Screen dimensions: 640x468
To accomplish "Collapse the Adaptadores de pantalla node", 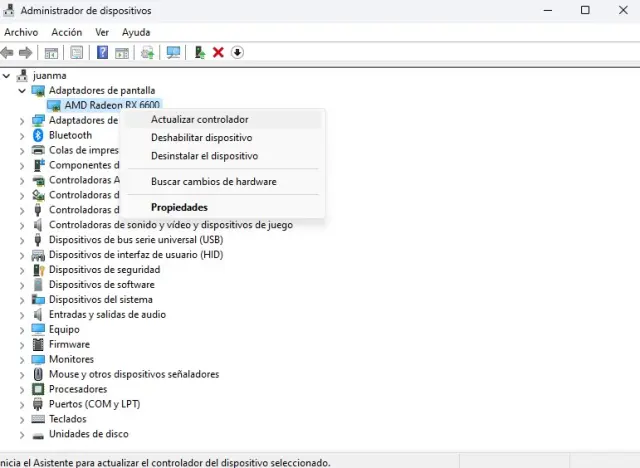I will tap(23, 90).
